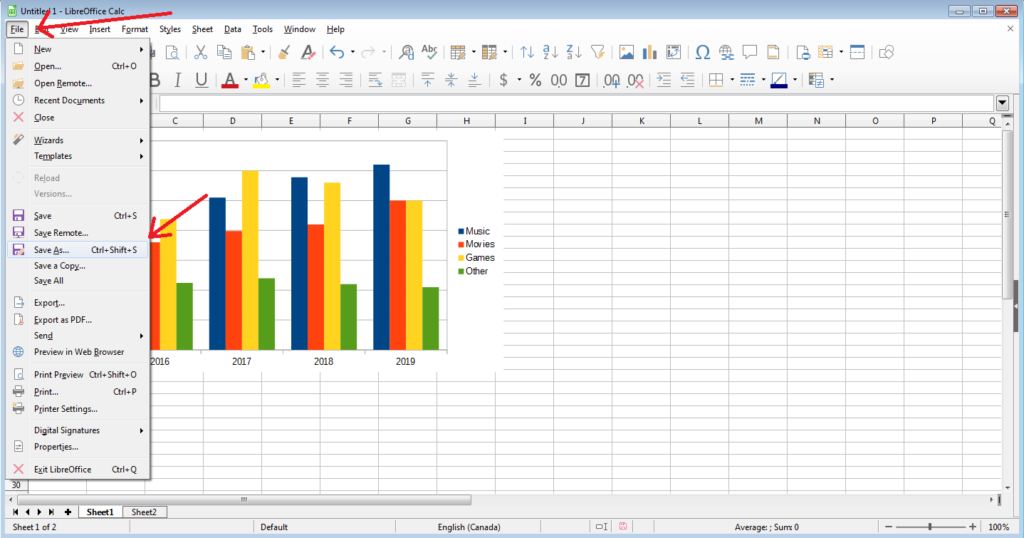Open the font color dropdown arrow
The image size is (1024, 538).
pos(245,80)
